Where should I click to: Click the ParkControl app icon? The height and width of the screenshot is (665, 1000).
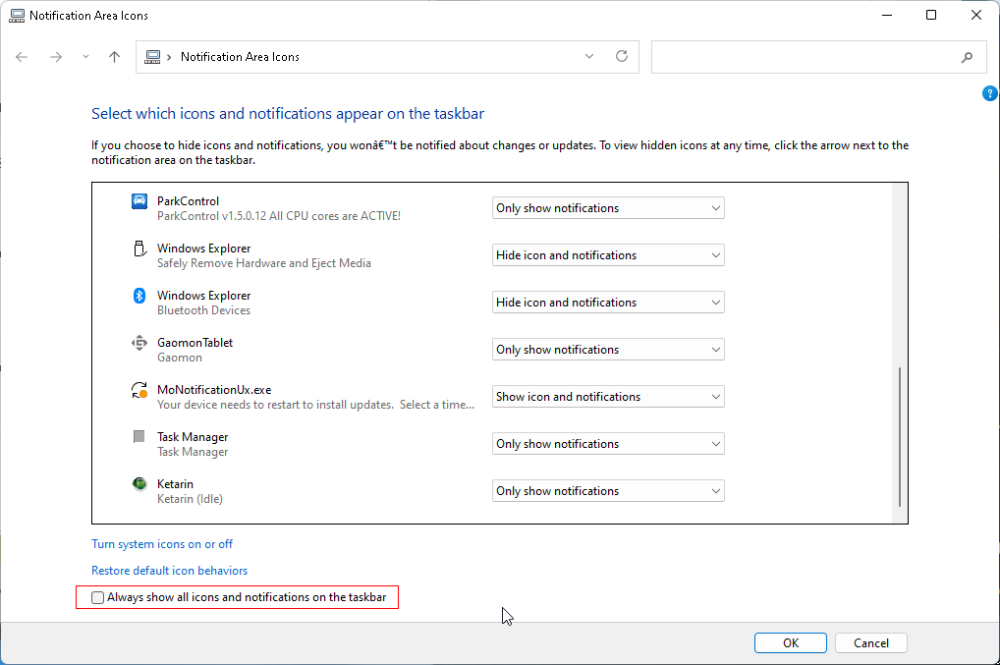click(x=139, y=201)
